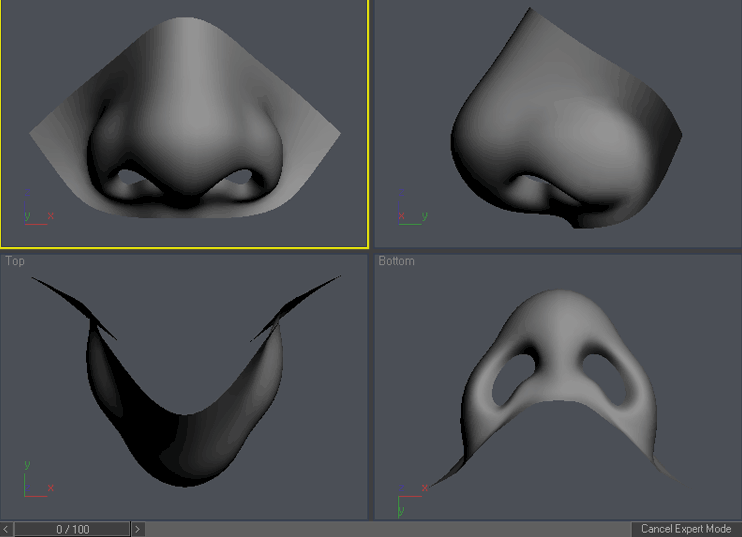Open the Top viewport label menu

(x=15, y=261)
